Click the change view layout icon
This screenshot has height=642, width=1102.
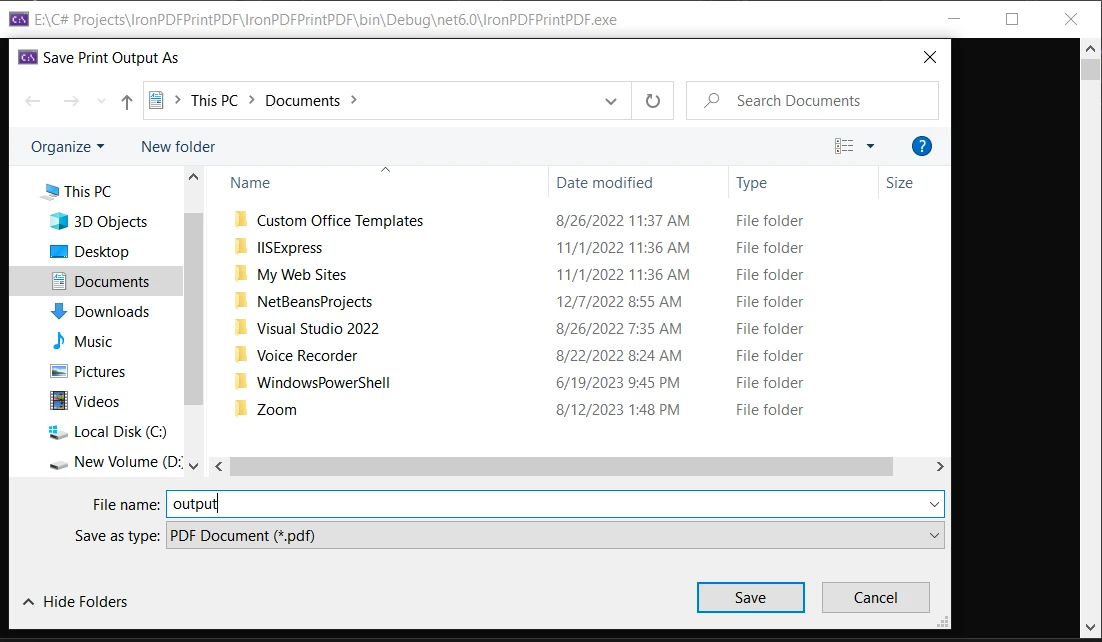[x=844, y=146]
